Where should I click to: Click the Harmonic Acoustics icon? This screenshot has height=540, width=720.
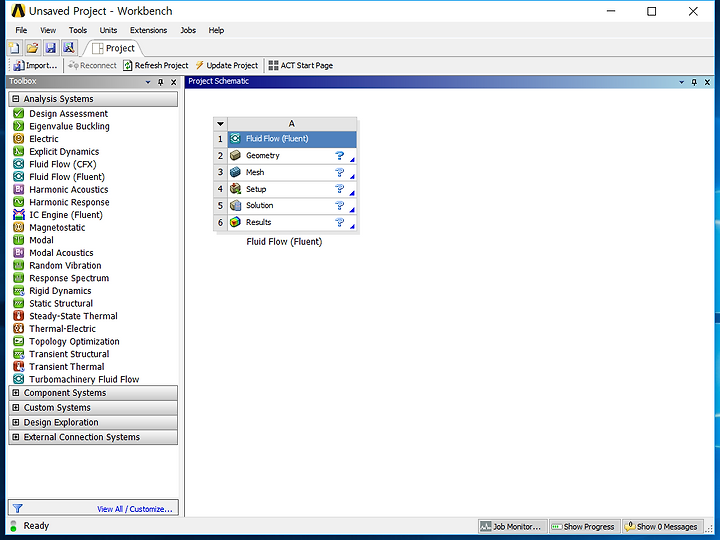(18, 189)
